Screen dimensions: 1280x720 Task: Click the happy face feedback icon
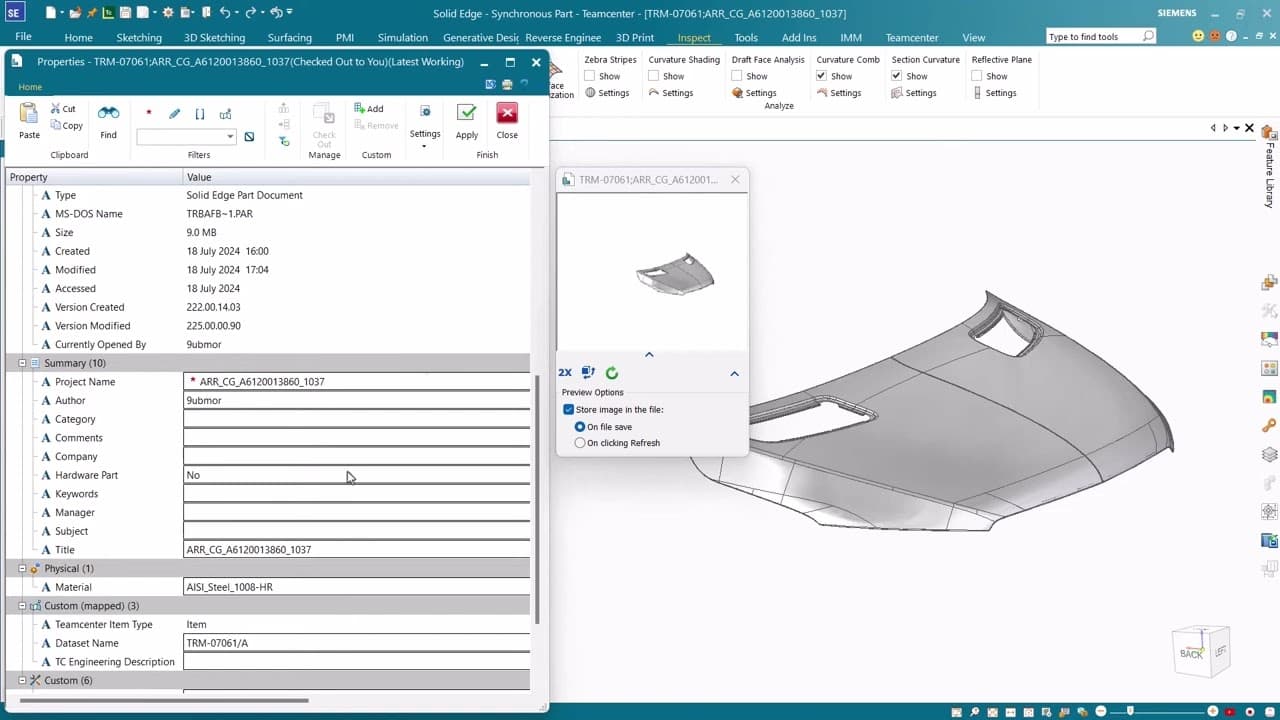[1198, 36]
